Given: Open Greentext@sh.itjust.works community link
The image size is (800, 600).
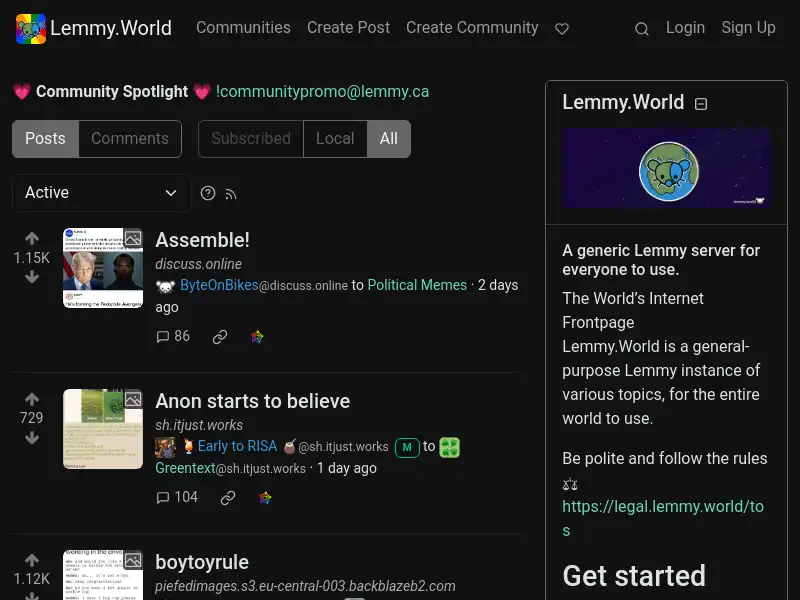Looking at the screenshot, I should coord(231,468).
